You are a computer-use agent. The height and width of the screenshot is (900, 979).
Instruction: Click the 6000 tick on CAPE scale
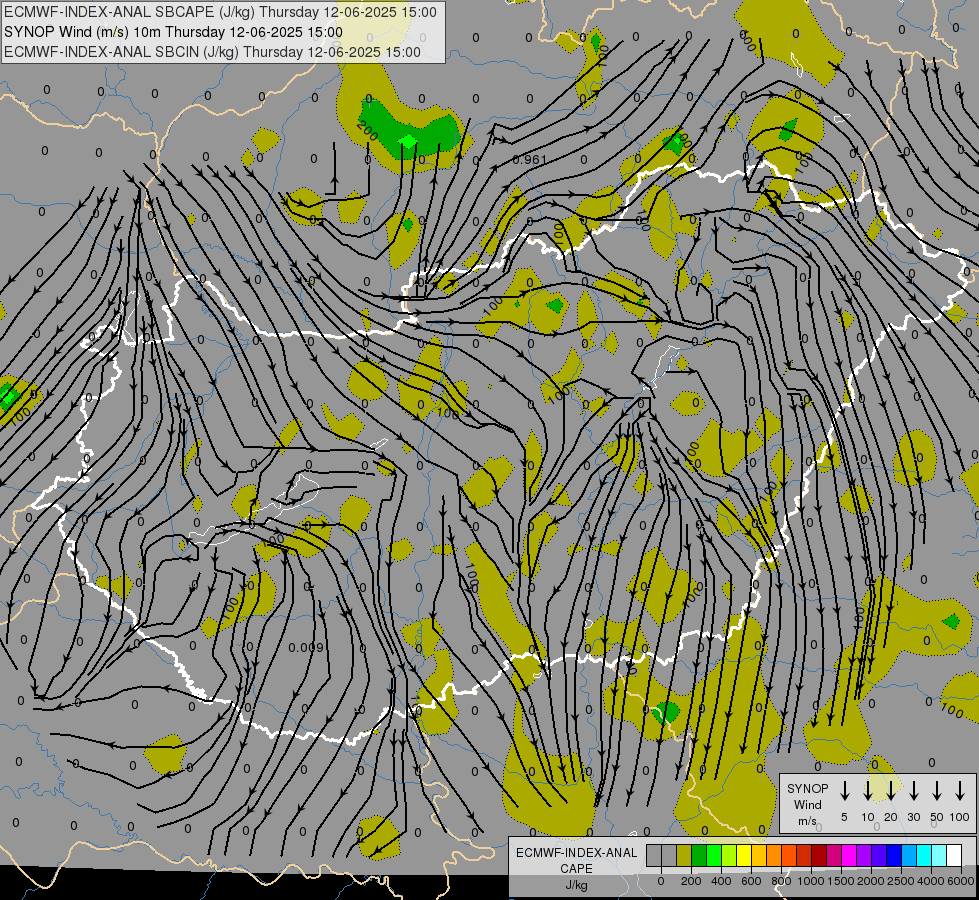click(961, 881)
